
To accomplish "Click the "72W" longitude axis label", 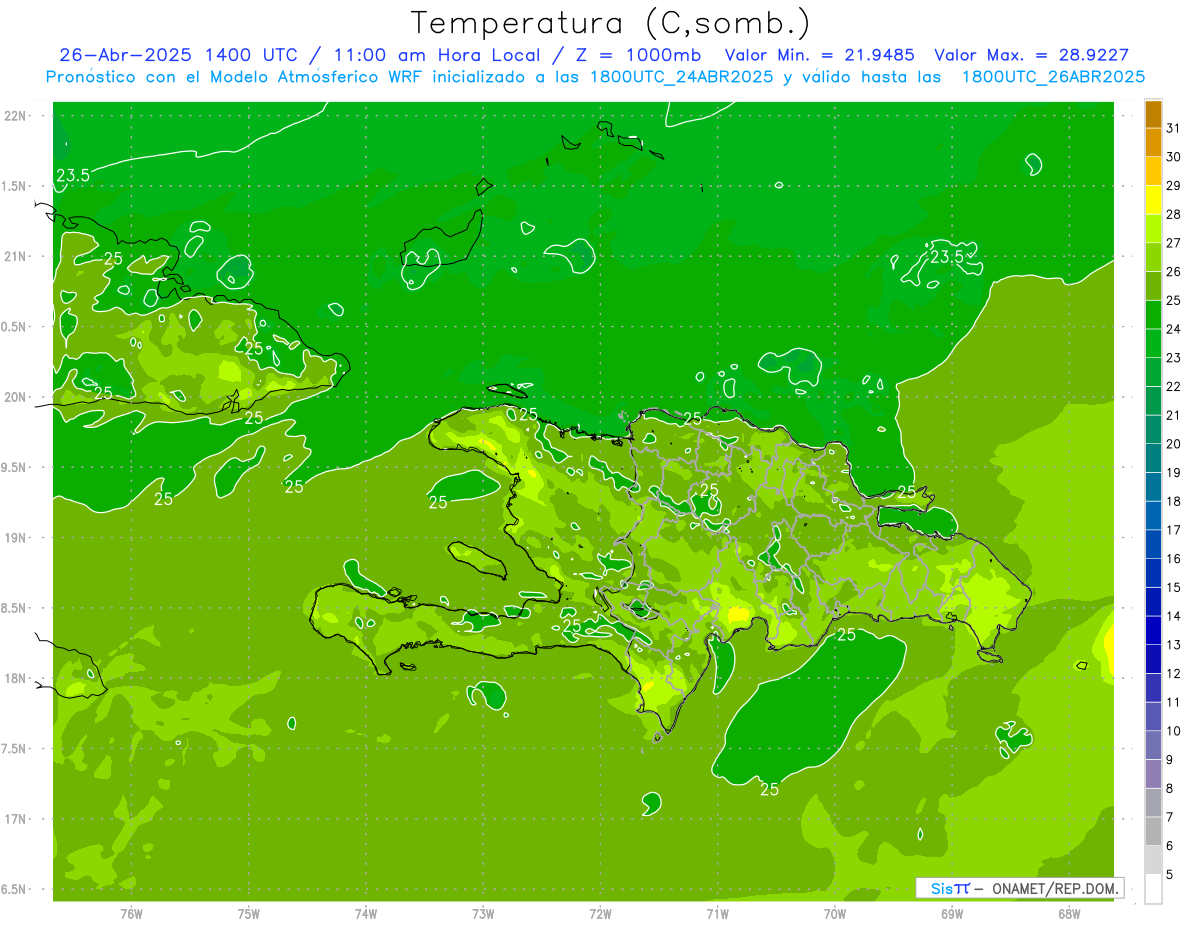I will click(x=600, y=914).
